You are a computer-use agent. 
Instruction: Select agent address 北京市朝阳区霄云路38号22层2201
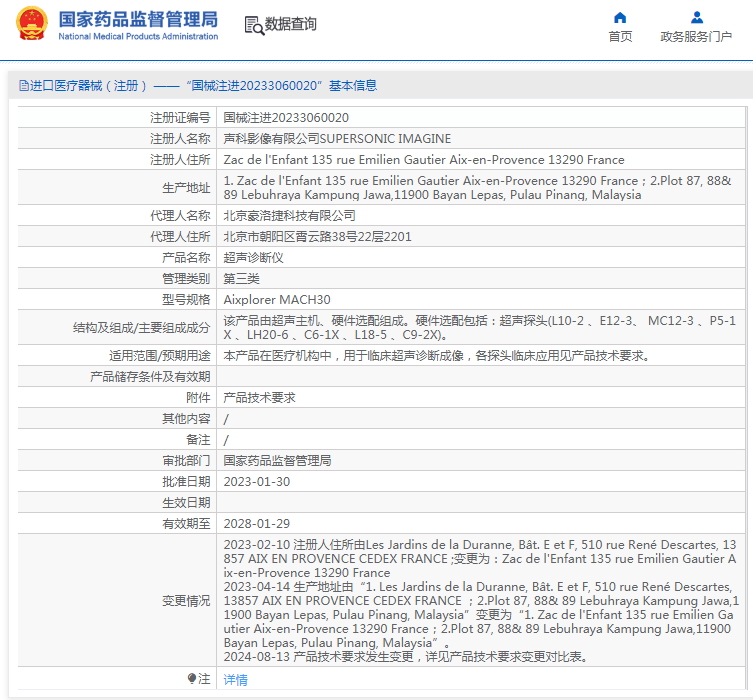point(317,237)
